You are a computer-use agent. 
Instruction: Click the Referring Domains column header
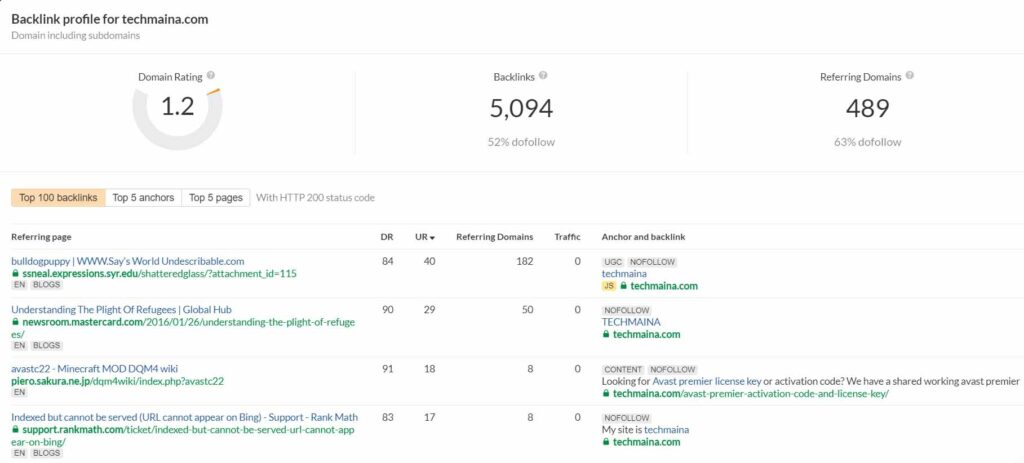(494, 237)
